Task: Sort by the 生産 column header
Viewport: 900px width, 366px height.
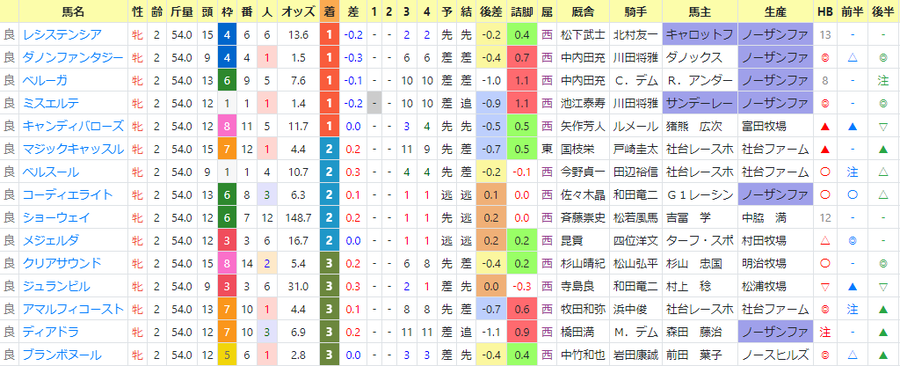Action: pyautogui.click(x=775, y=11)
